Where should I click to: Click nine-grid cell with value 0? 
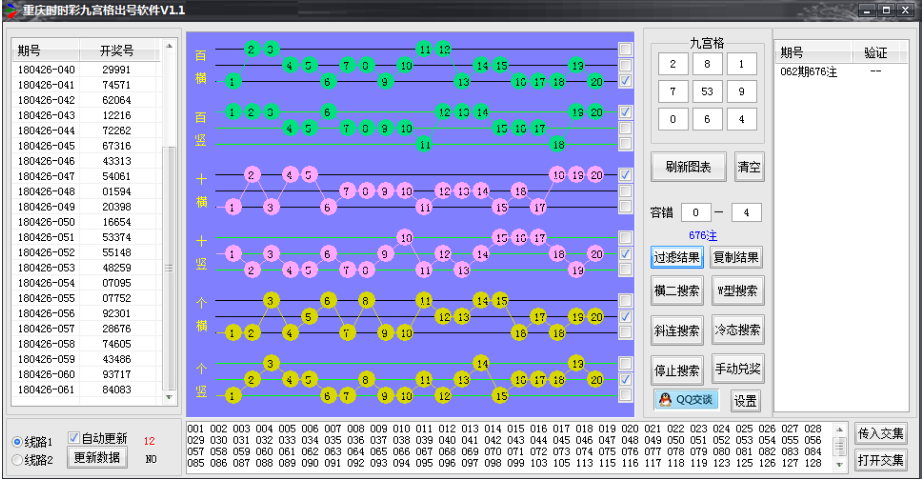[673, 119]
